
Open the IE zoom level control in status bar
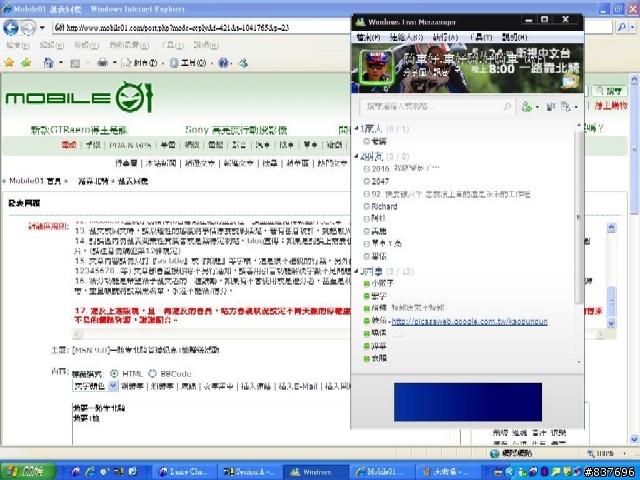(607, 453)
